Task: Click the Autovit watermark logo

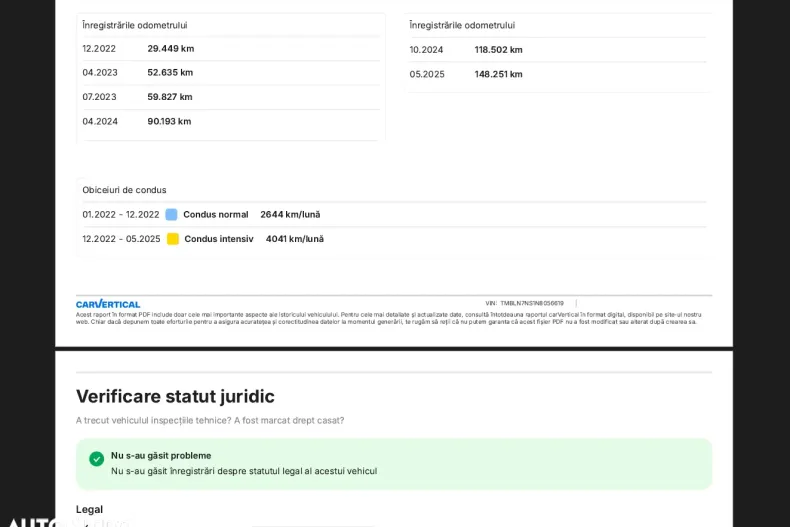Action: pyautogui.click(x=60, y=521)
